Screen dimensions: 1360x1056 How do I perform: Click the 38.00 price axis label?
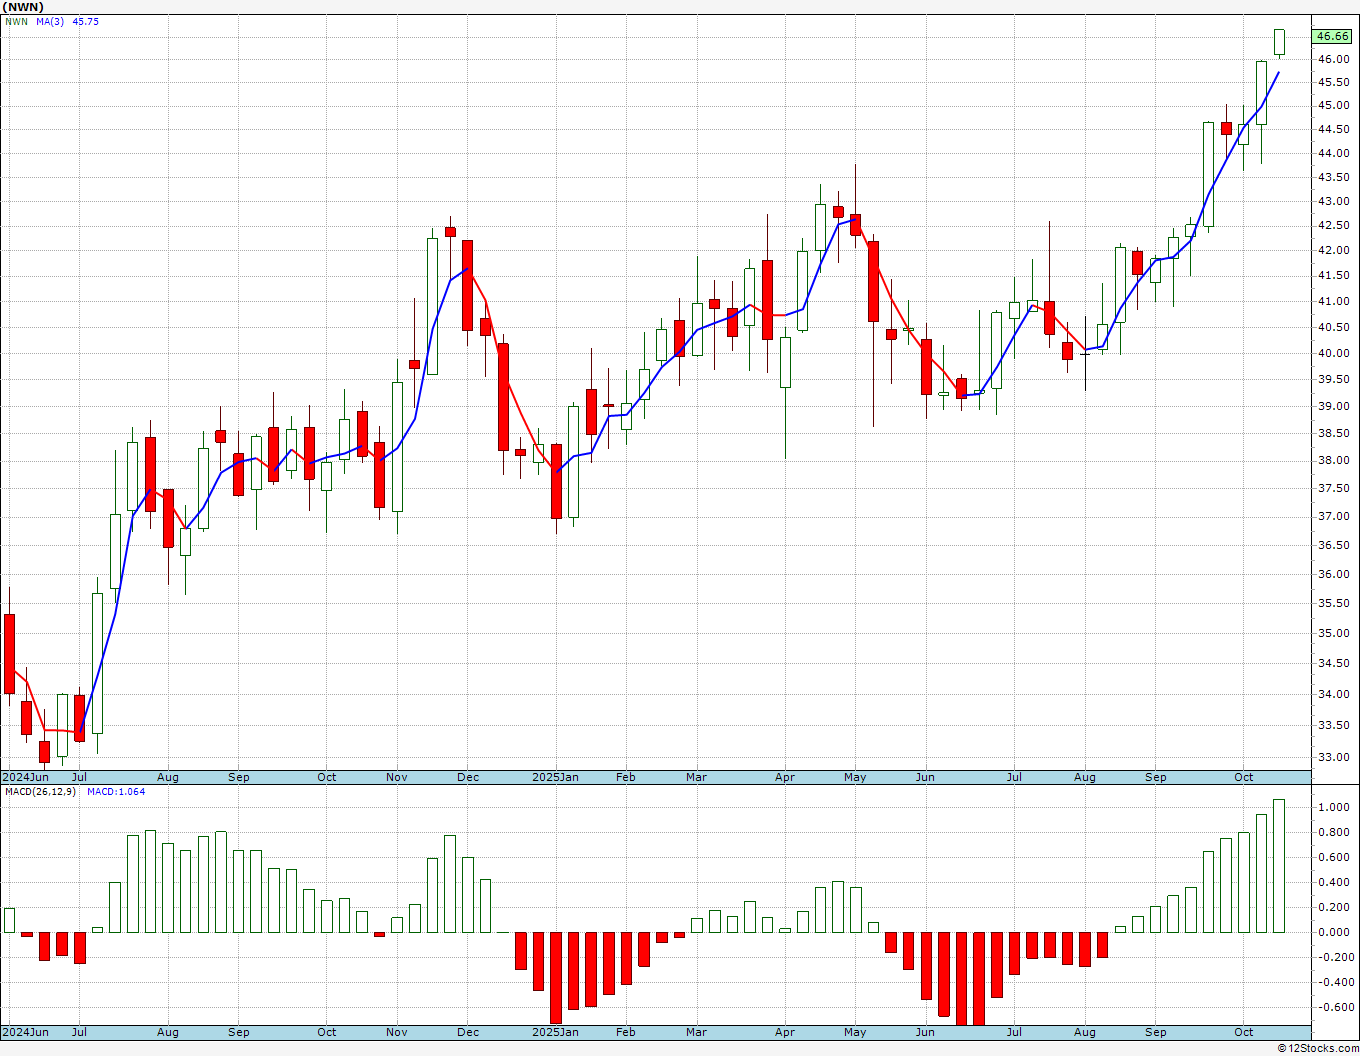[x=1333, y=460]
